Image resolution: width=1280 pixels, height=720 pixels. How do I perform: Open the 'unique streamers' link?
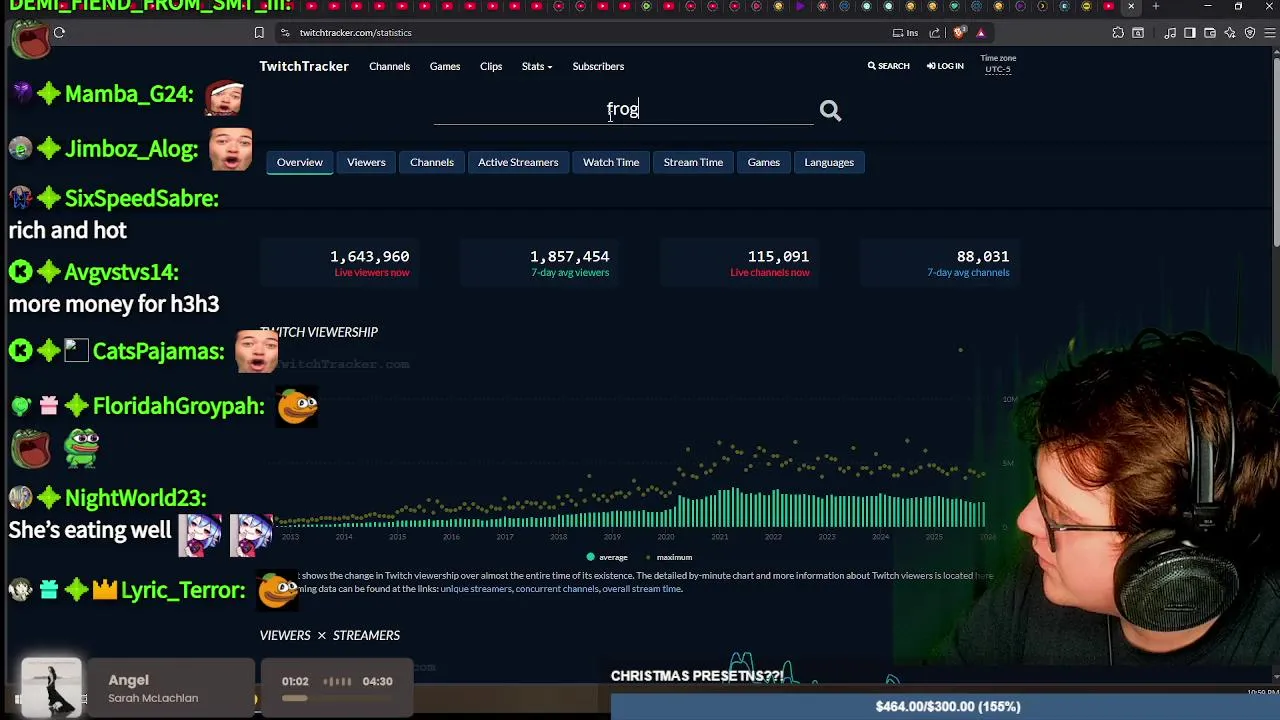[x=476, y=589]
